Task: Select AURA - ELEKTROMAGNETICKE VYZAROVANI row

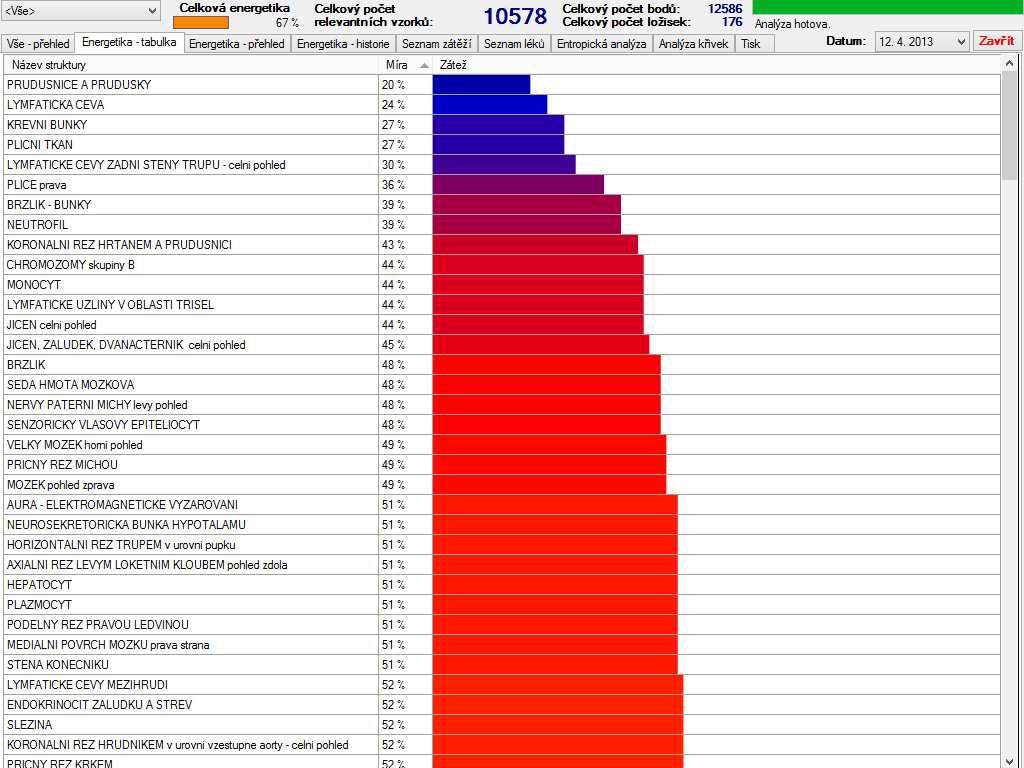Action: (502, 505)
